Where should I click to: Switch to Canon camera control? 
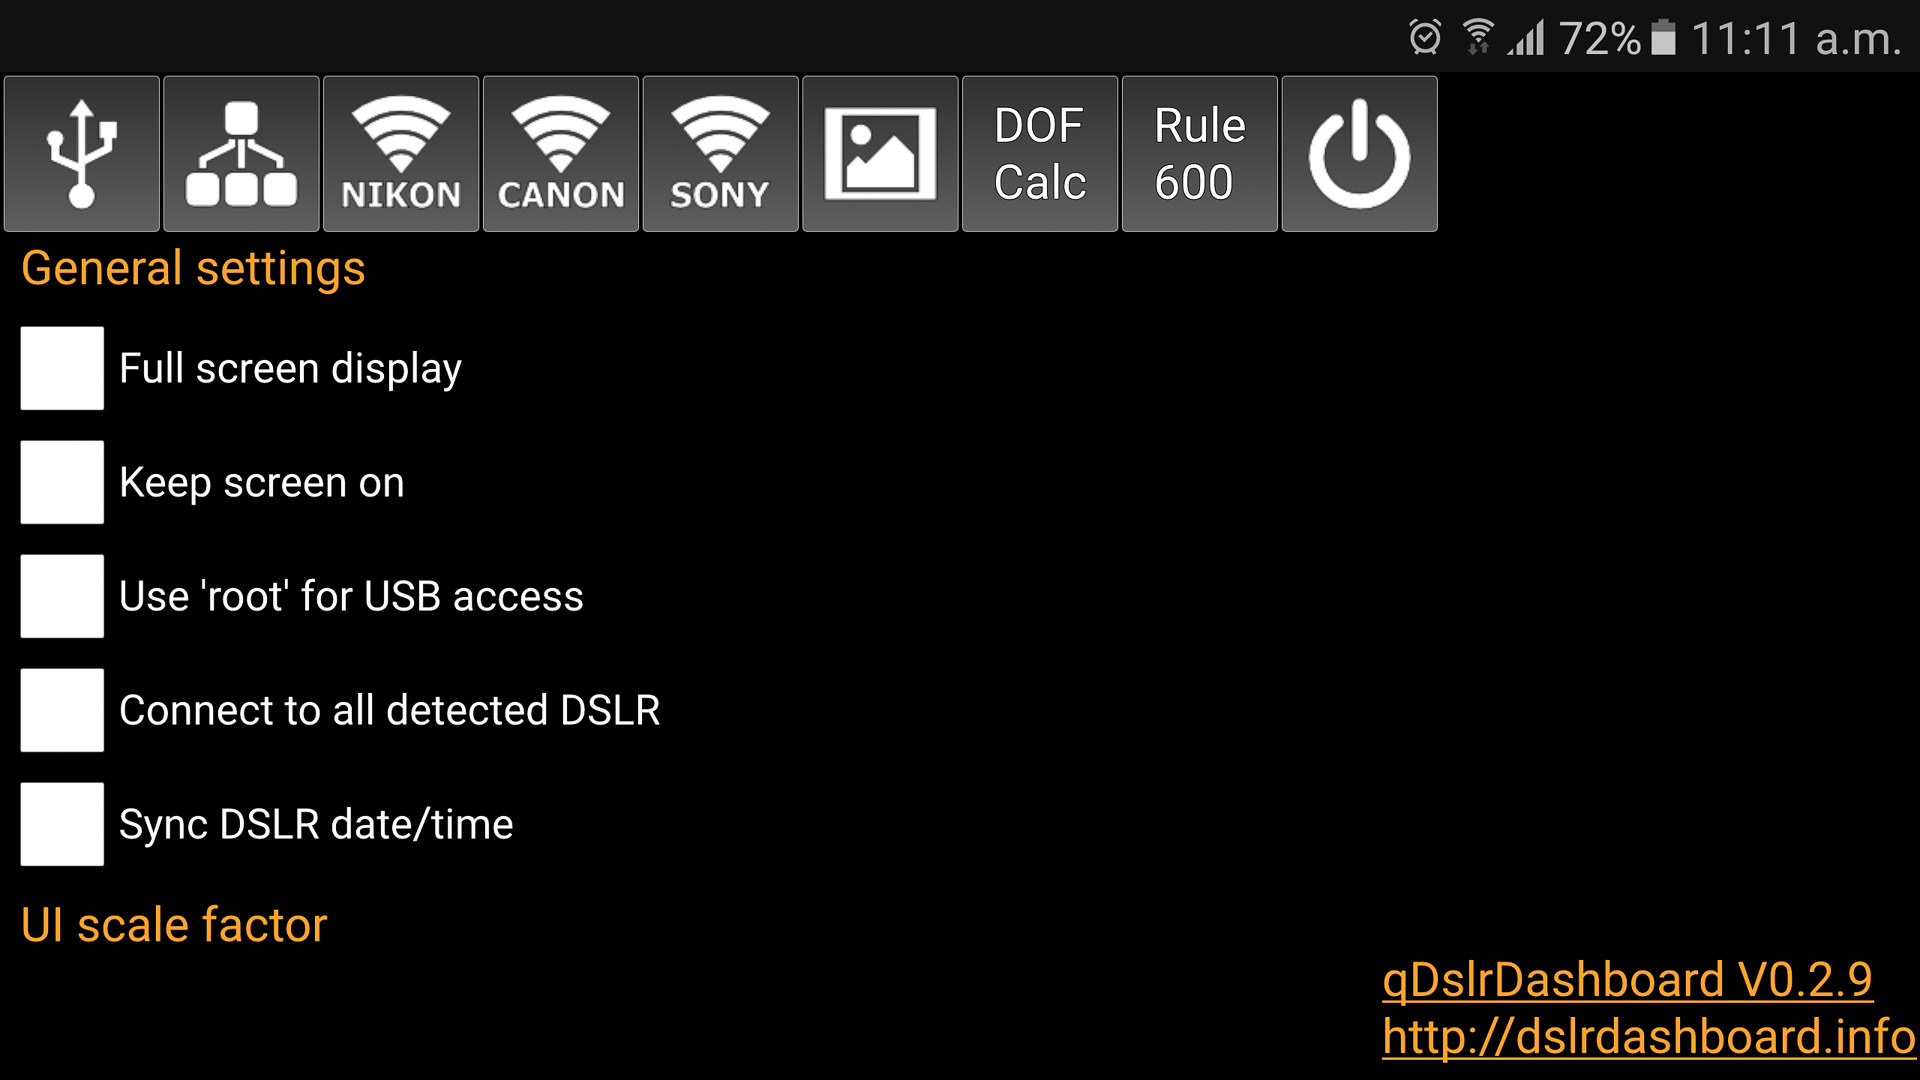[559, 154]
